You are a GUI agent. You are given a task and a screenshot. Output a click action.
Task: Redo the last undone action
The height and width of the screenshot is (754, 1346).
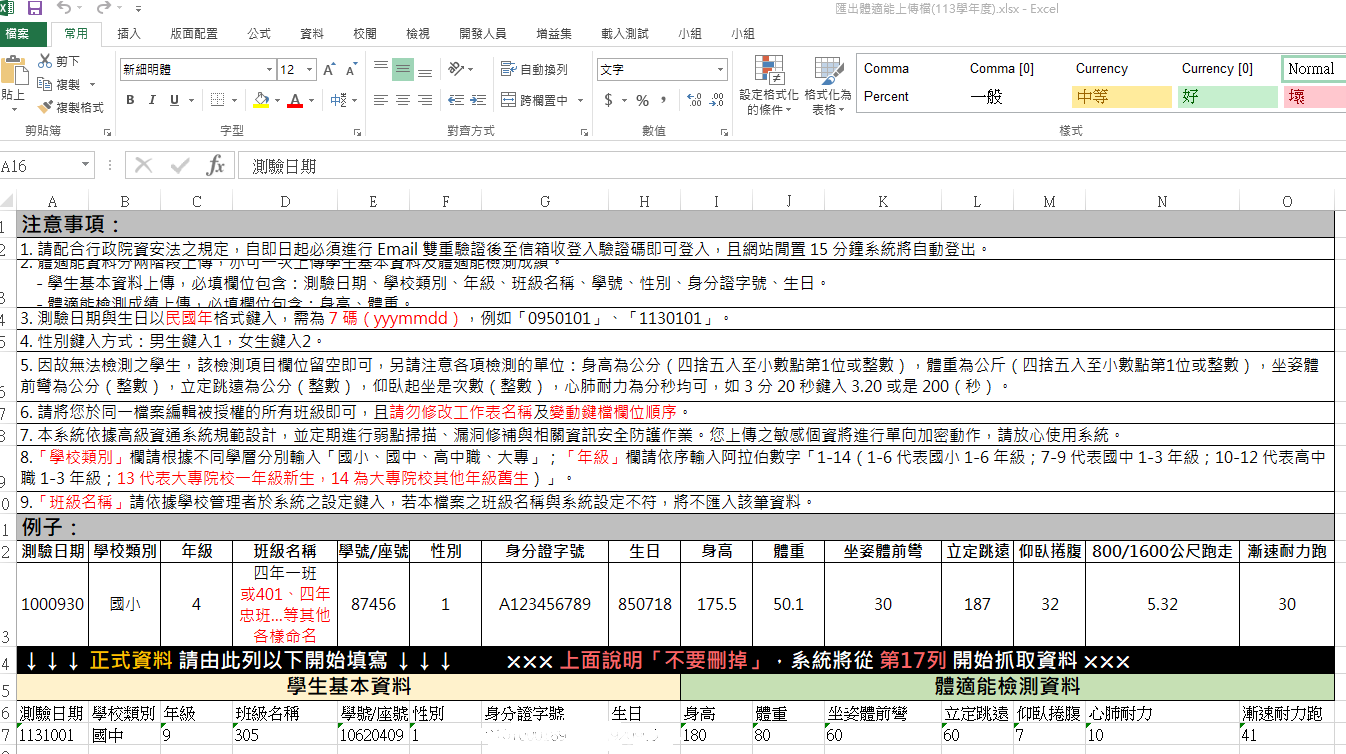(x=104, y=9)
